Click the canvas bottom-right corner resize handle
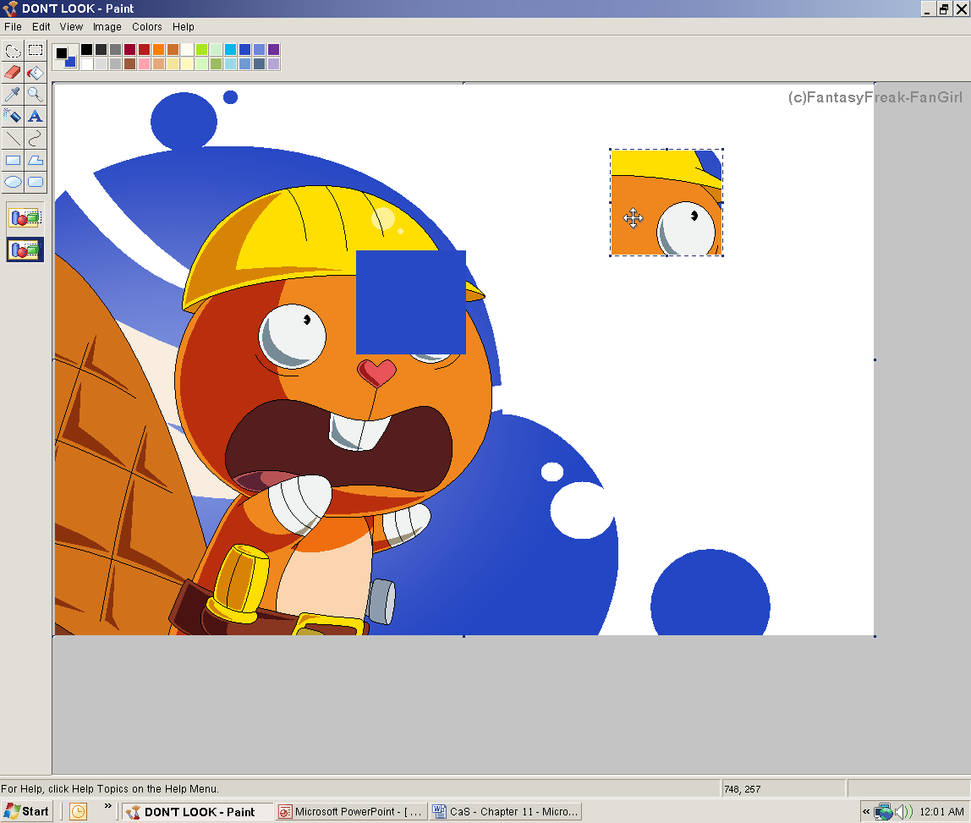 coord(875,636)
